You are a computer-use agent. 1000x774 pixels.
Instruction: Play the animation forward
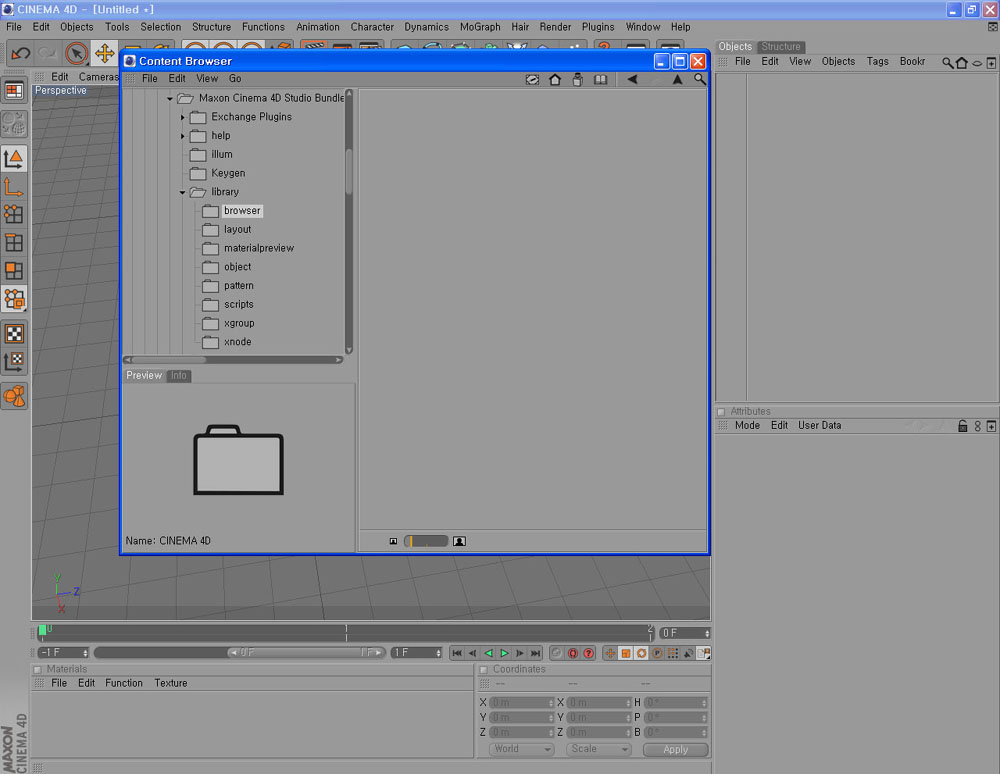(504, 653)
